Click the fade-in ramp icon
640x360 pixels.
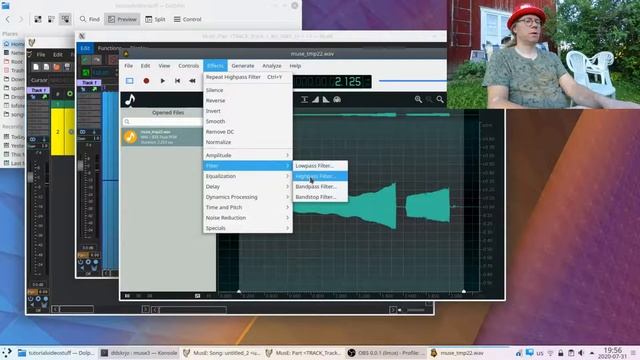pyautogui.click(x=316, y=100)
